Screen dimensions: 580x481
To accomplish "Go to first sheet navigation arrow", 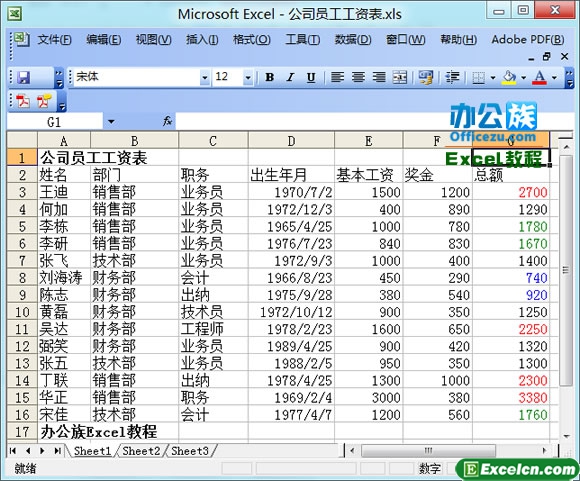I will [13, 451].
